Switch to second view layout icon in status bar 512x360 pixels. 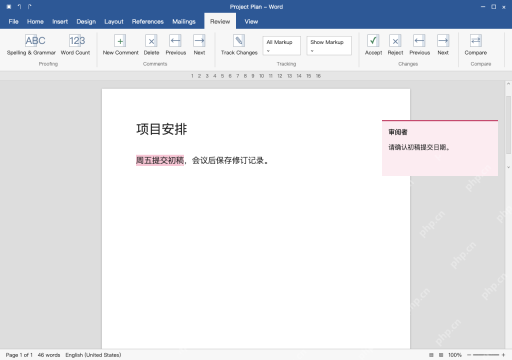click(x=441, y=355)
